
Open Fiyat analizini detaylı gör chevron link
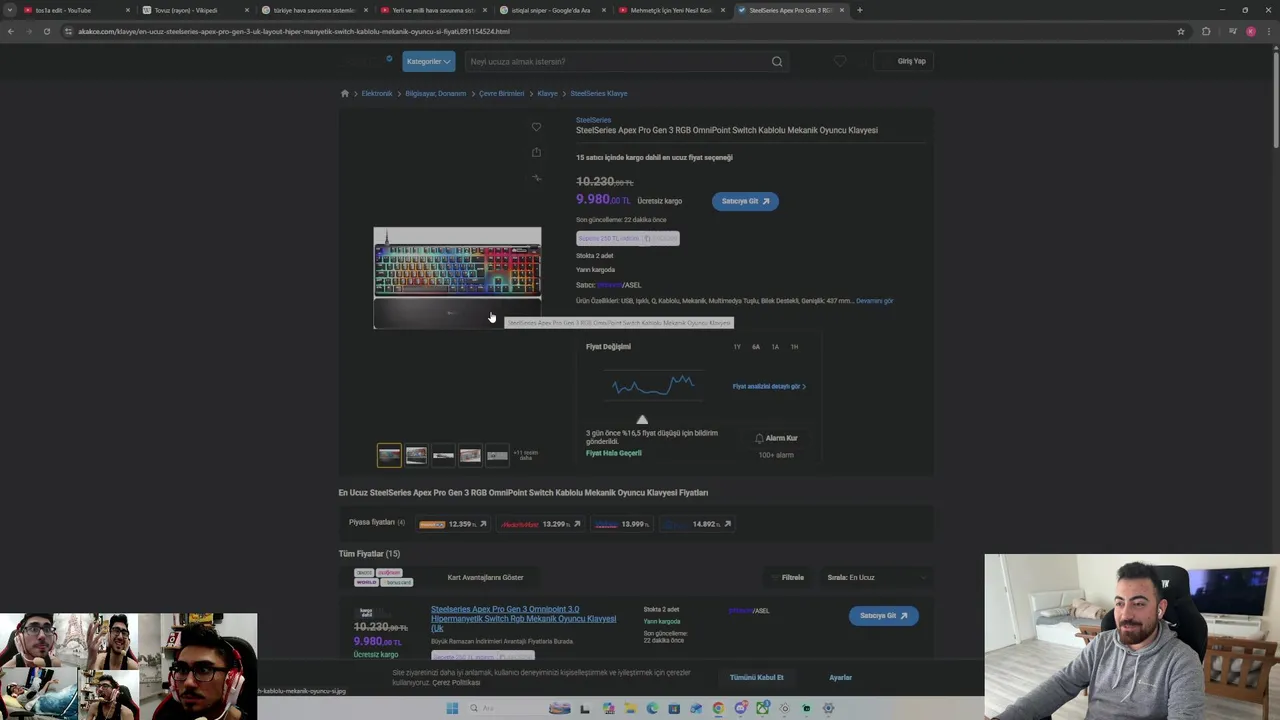click(x=769, y=386)
